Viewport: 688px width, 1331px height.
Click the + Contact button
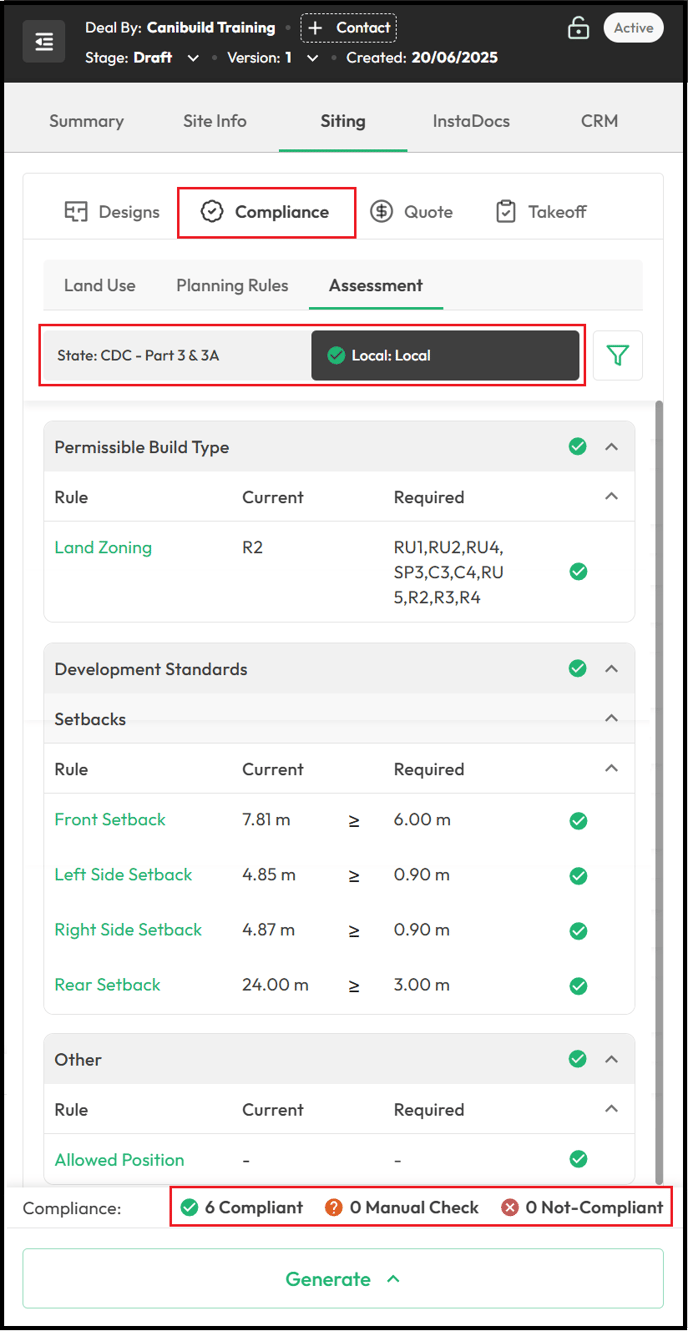(348, 28)
